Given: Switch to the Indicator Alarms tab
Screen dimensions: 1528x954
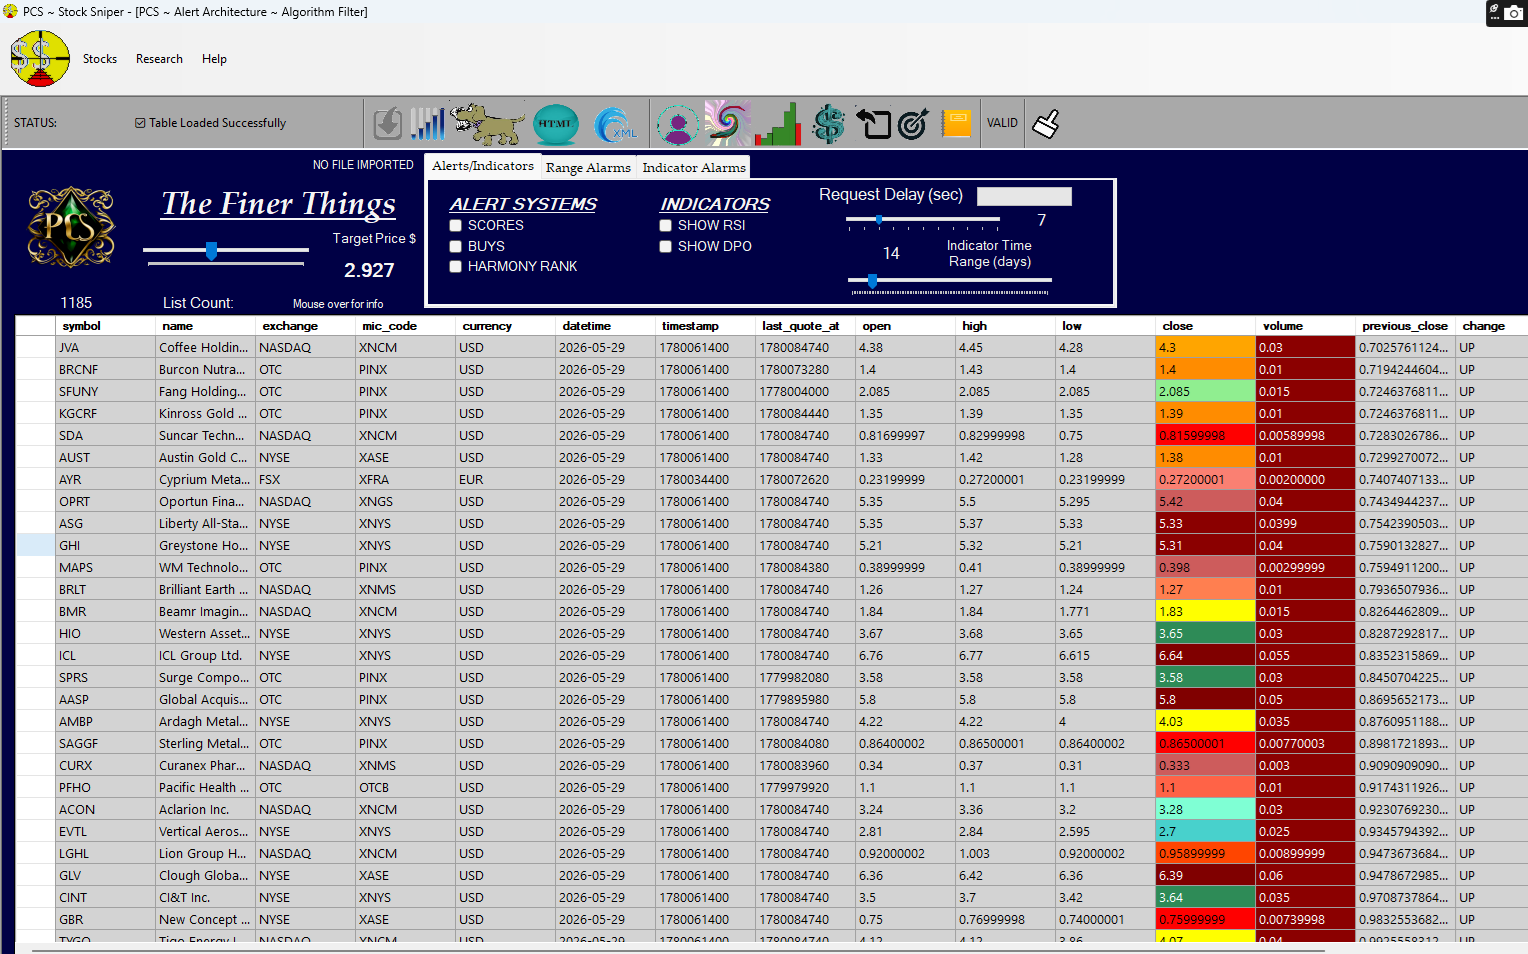Looking at the screenshot, I should click(694, 167).
